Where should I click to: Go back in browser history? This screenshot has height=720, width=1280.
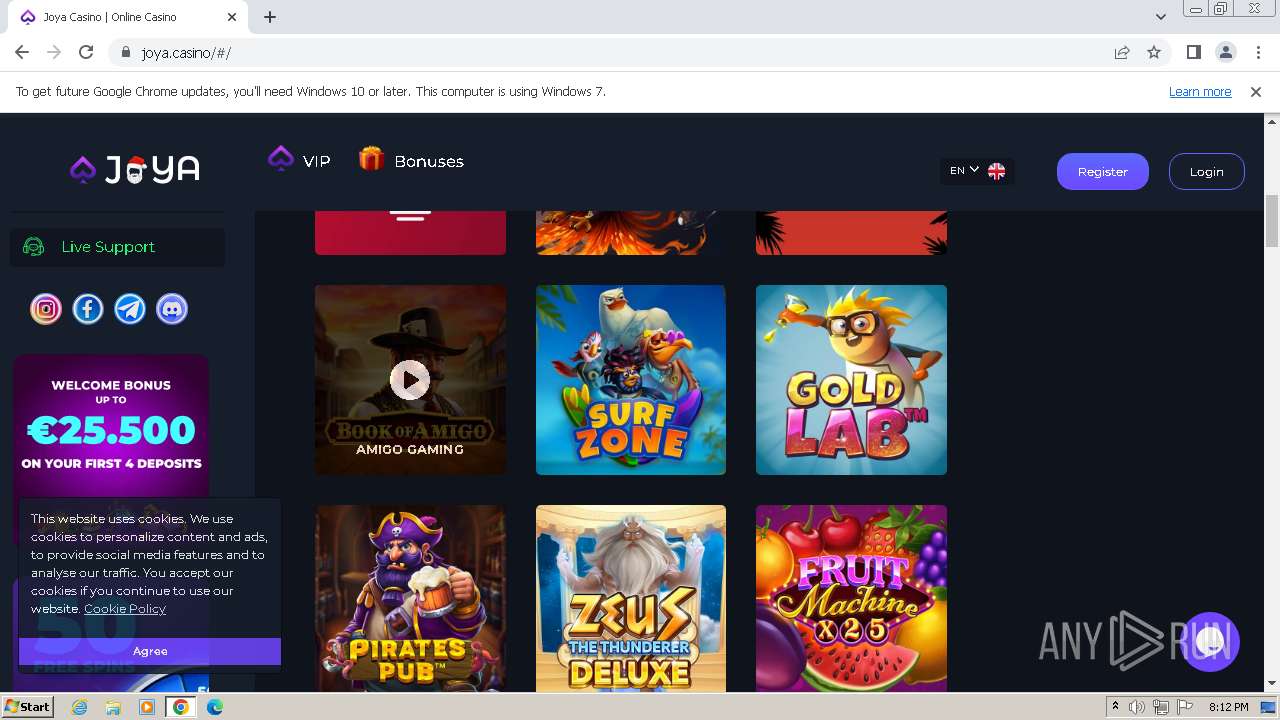tap(22, 52)
